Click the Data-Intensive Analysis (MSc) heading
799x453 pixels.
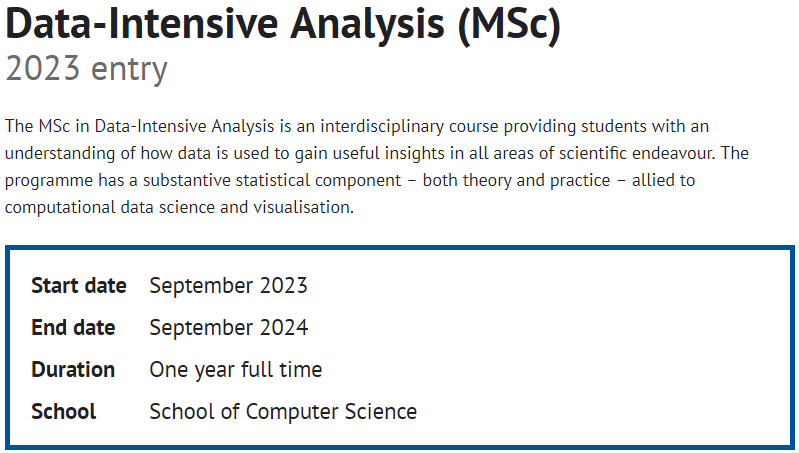283,24
